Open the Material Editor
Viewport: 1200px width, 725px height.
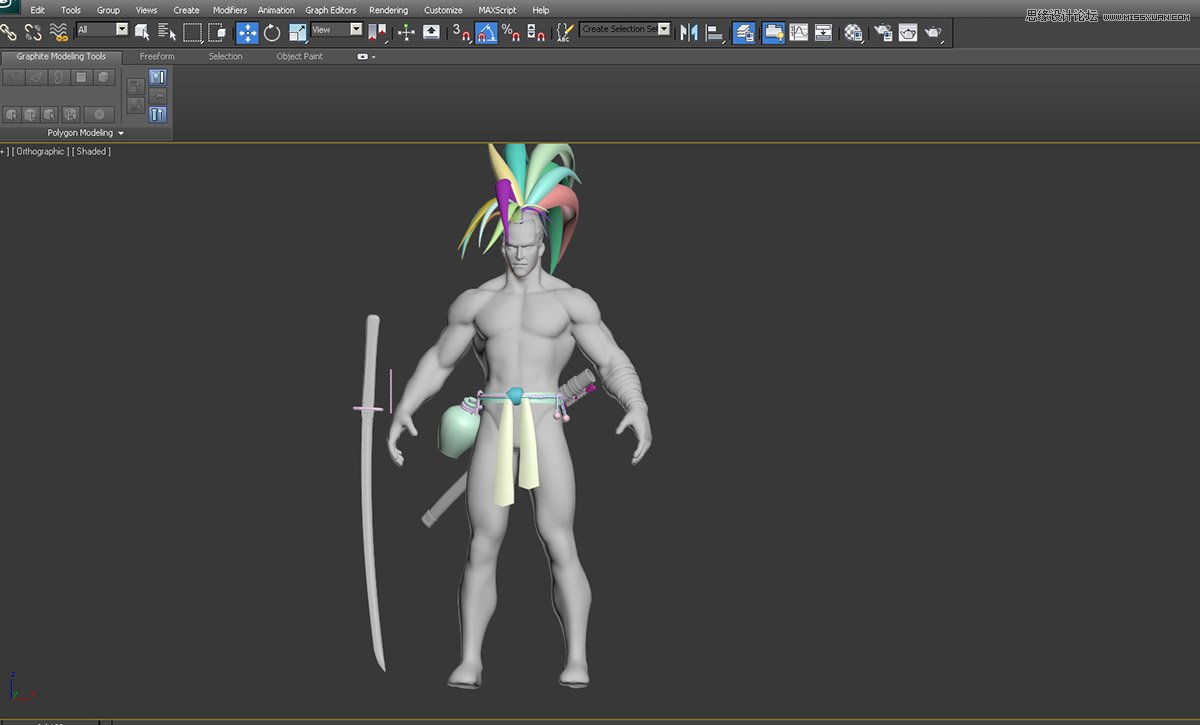(852, 32)
